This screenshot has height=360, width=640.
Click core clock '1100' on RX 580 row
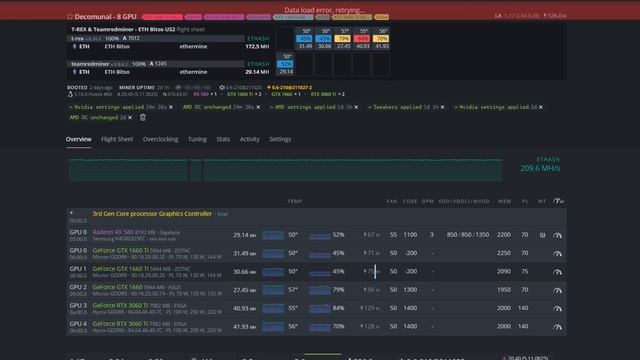click(x=410, y=235)
